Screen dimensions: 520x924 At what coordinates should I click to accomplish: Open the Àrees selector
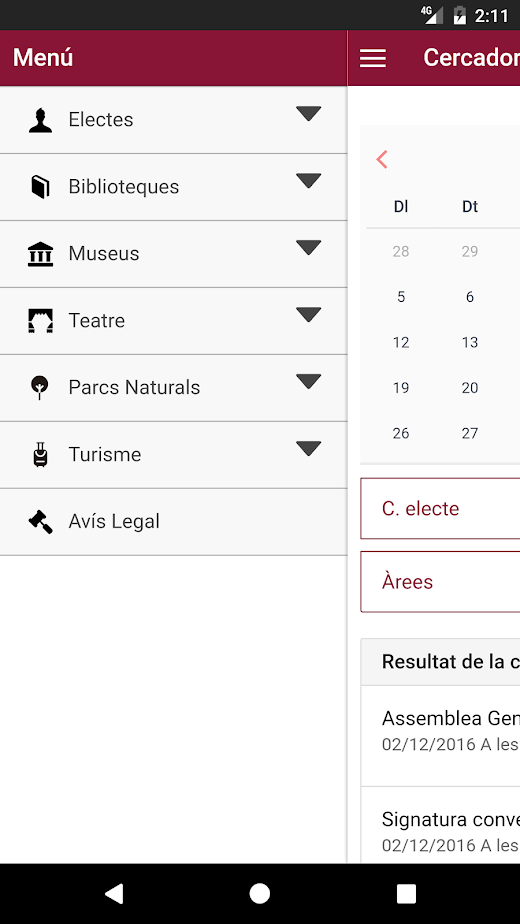440,582
